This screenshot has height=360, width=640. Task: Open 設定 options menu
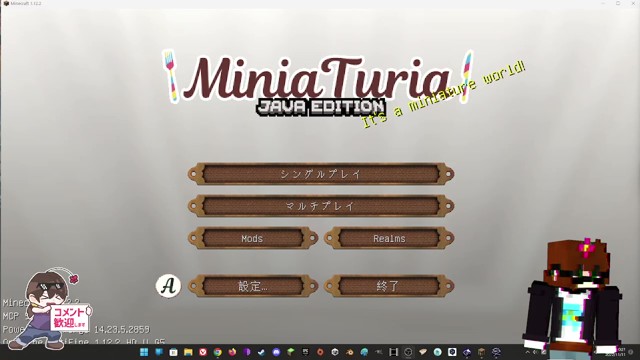[x=253, y=286]
